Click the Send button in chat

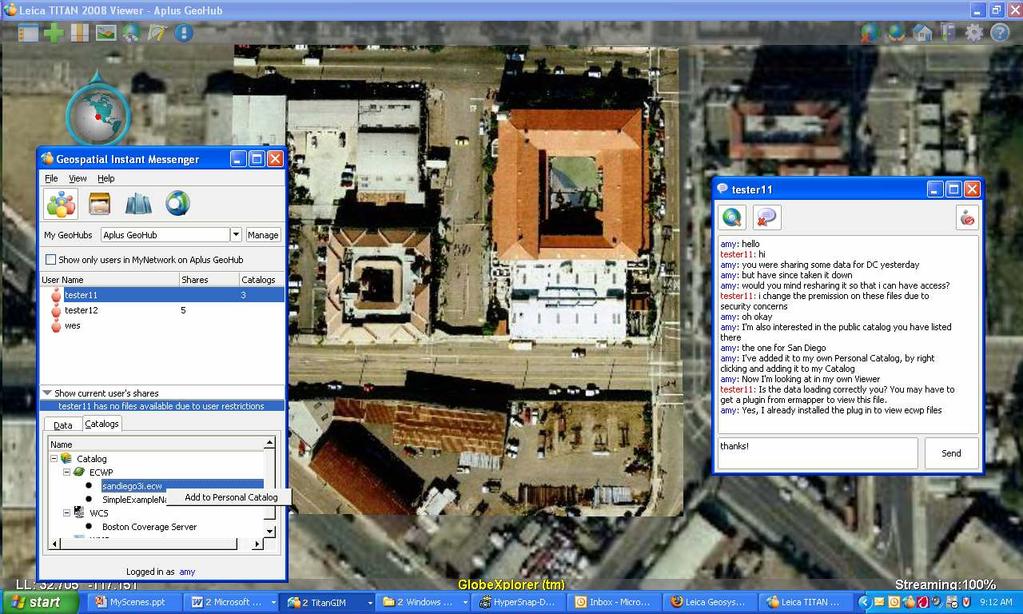(951, 453)
